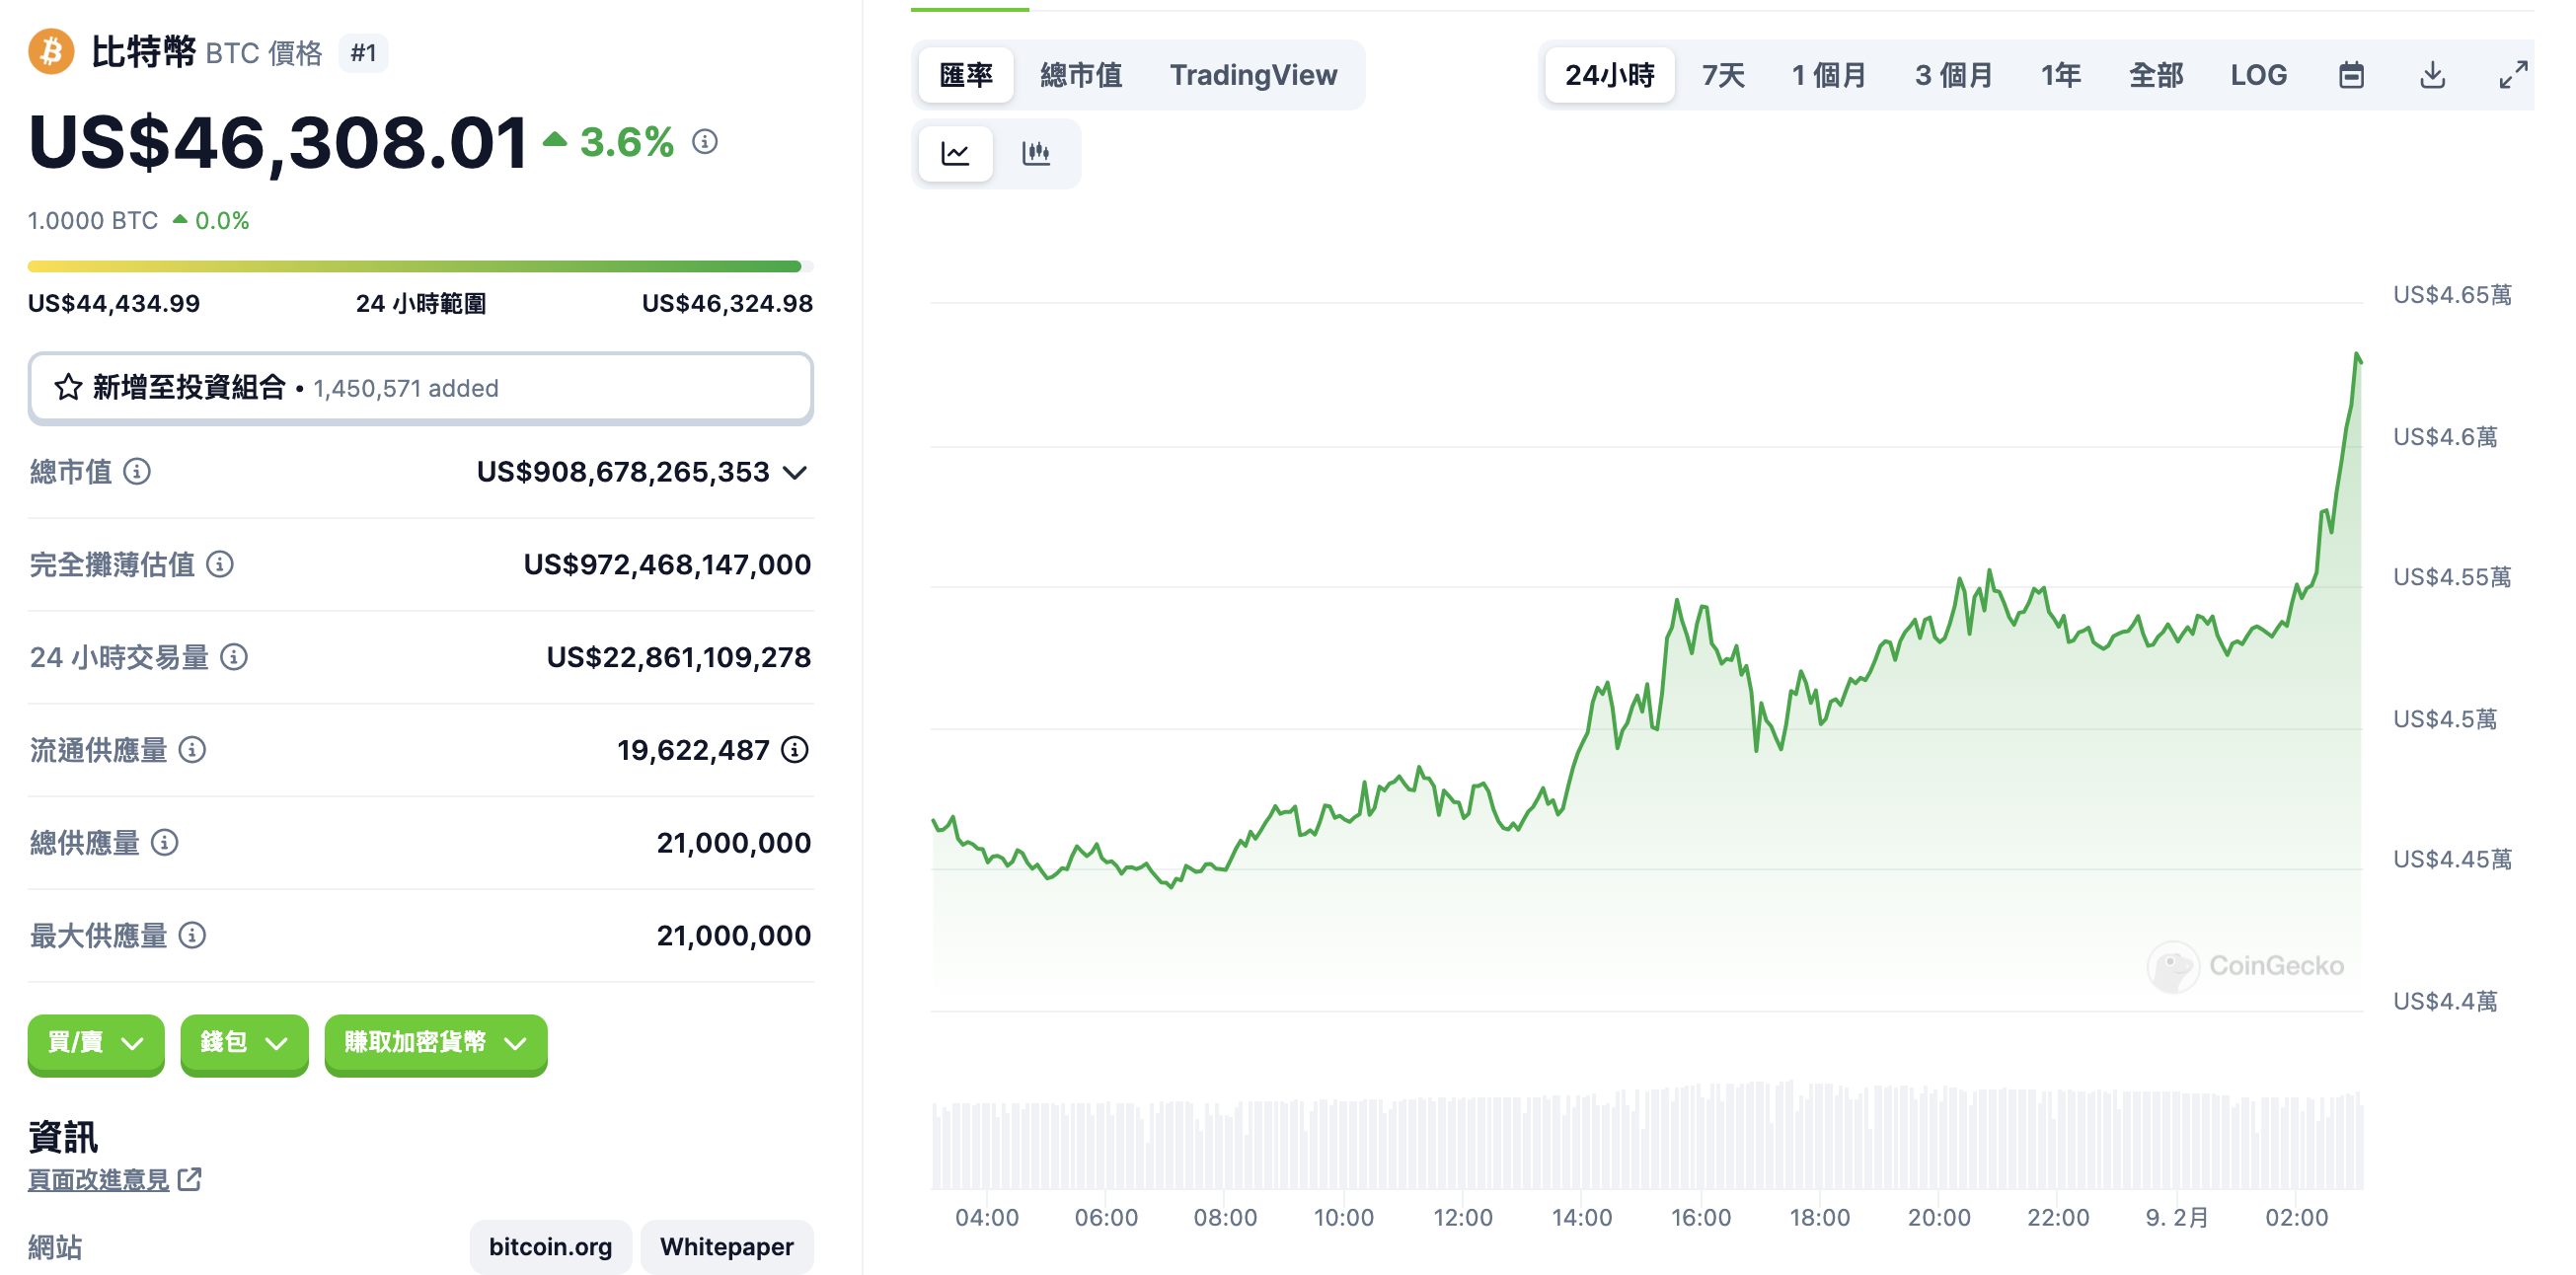Expand the 錢包 dropdown
The image size is (2576, 1275).
click(243, 1044)
